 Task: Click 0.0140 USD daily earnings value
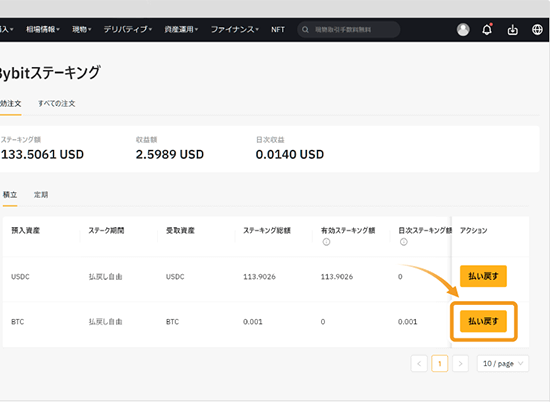tap(290, 154)
